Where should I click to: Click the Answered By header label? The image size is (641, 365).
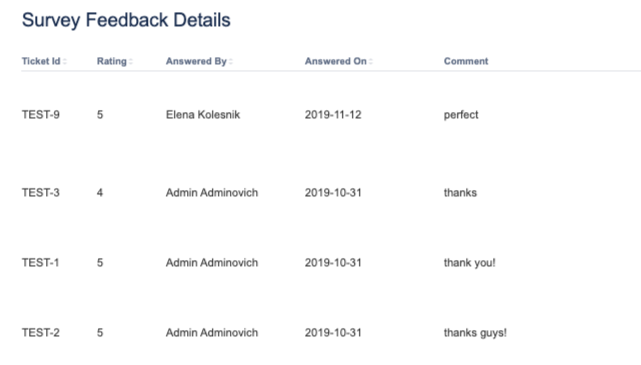tap(196, 61)
